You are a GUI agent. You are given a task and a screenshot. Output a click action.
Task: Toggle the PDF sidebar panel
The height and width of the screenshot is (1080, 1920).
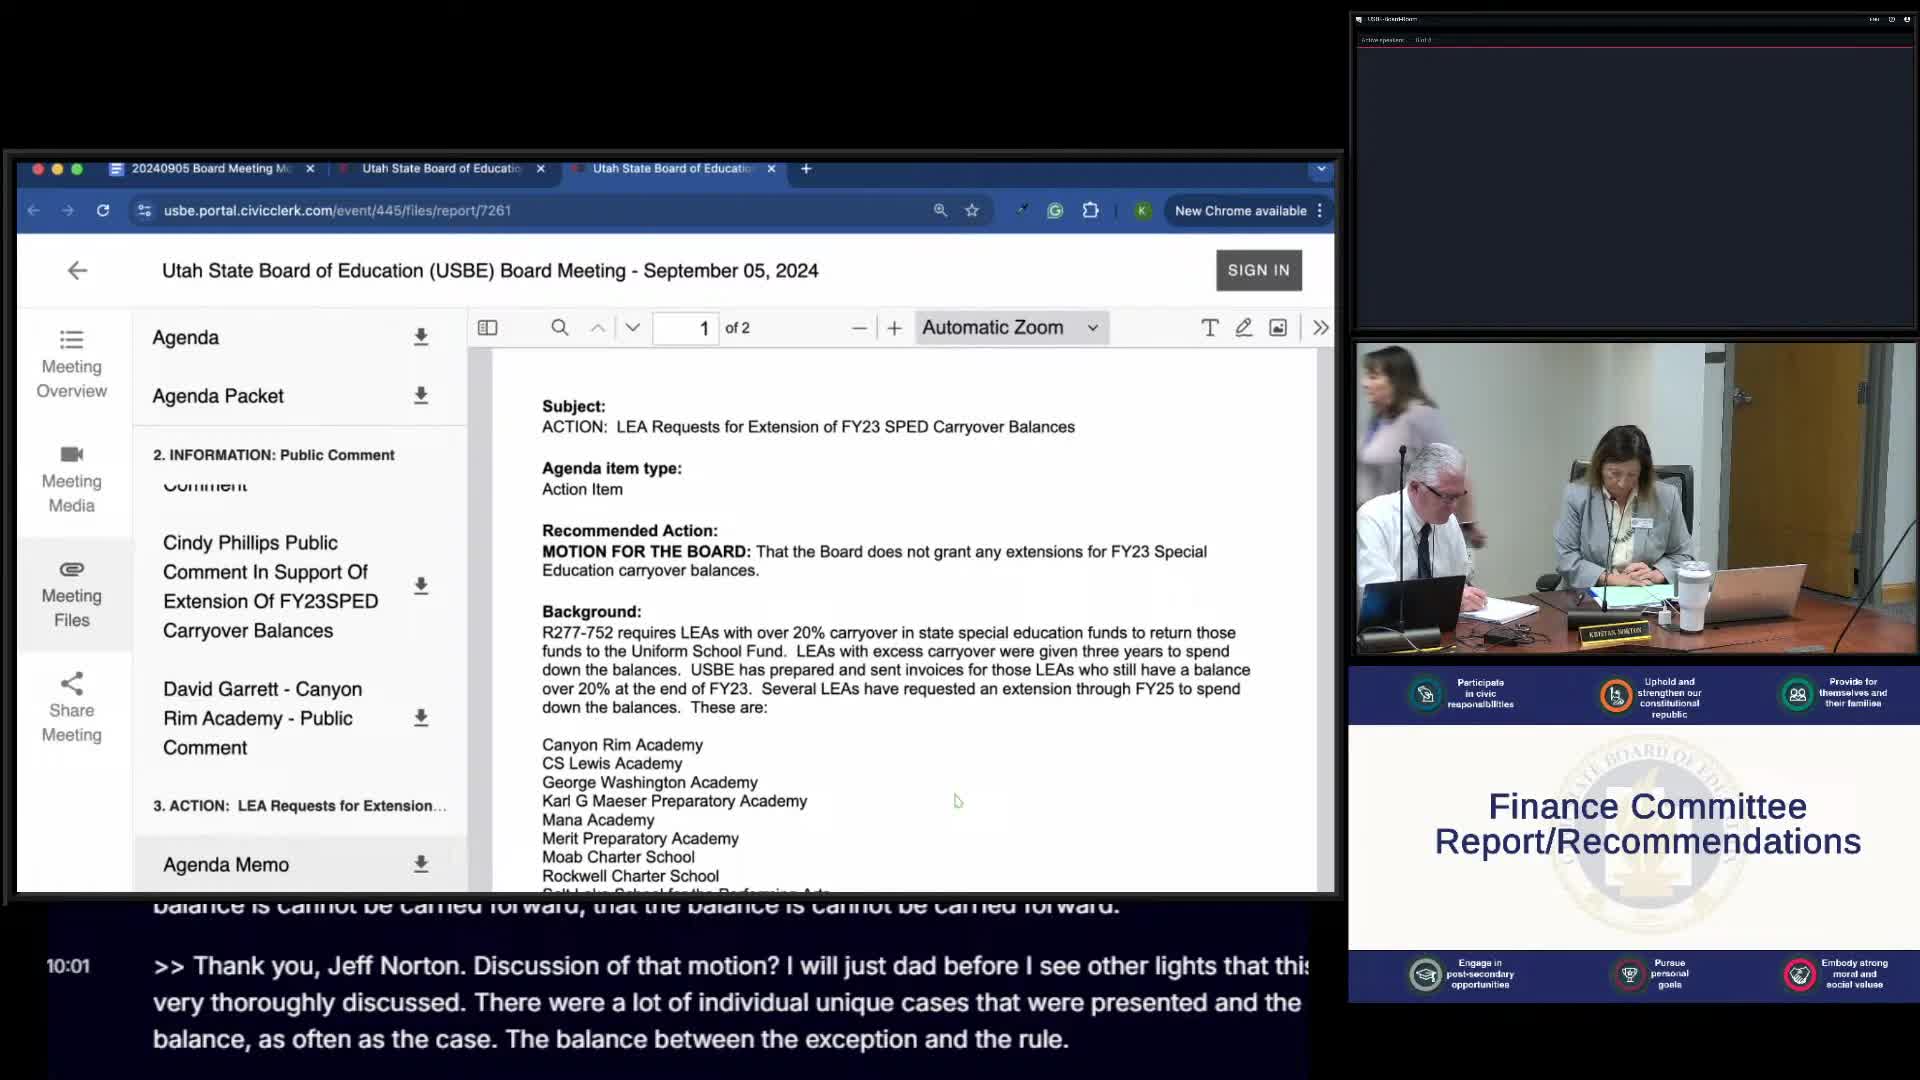pyautogui.click(x=487, y=327)
